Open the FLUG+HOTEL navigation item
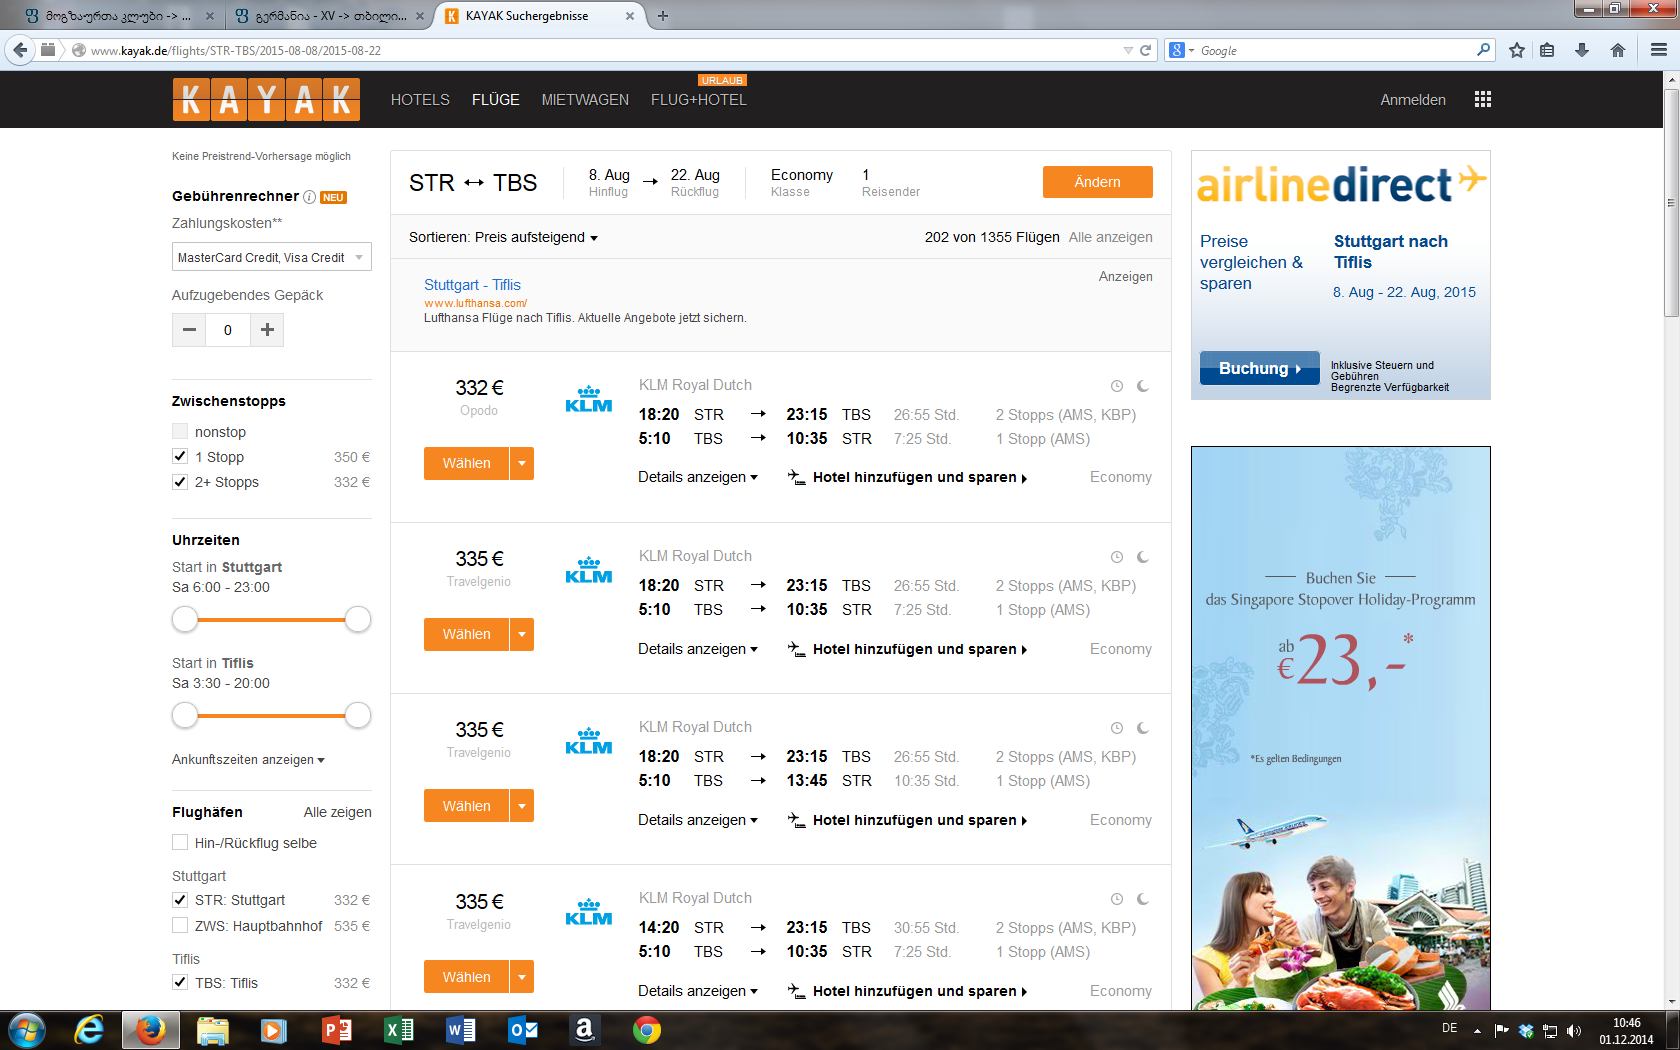This screenshot has height=1050, width=1680. tap(699, 100)
